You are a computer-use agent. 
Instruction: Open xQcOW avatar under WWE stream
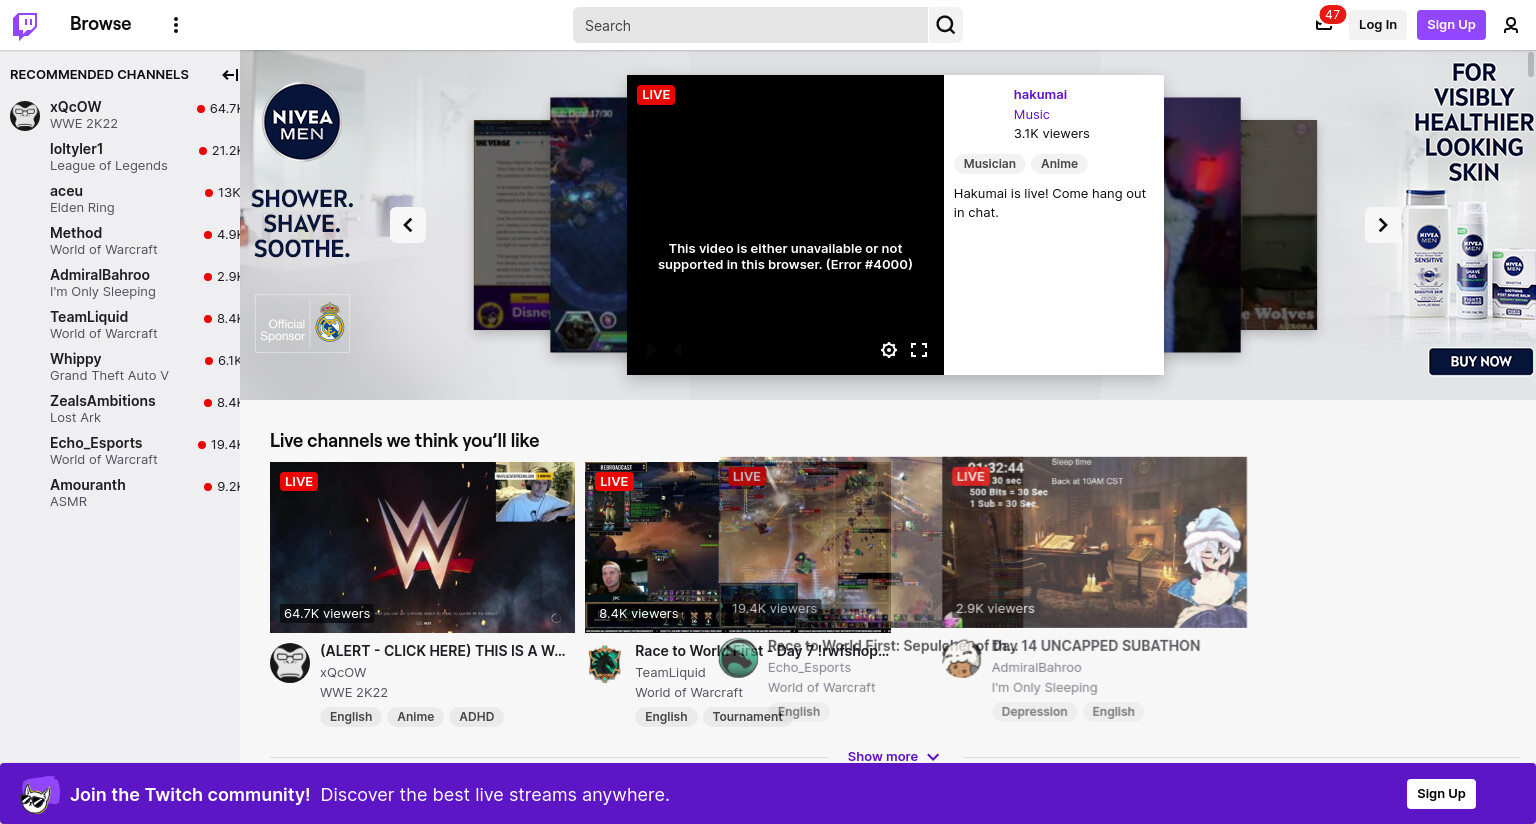(290, 663)
